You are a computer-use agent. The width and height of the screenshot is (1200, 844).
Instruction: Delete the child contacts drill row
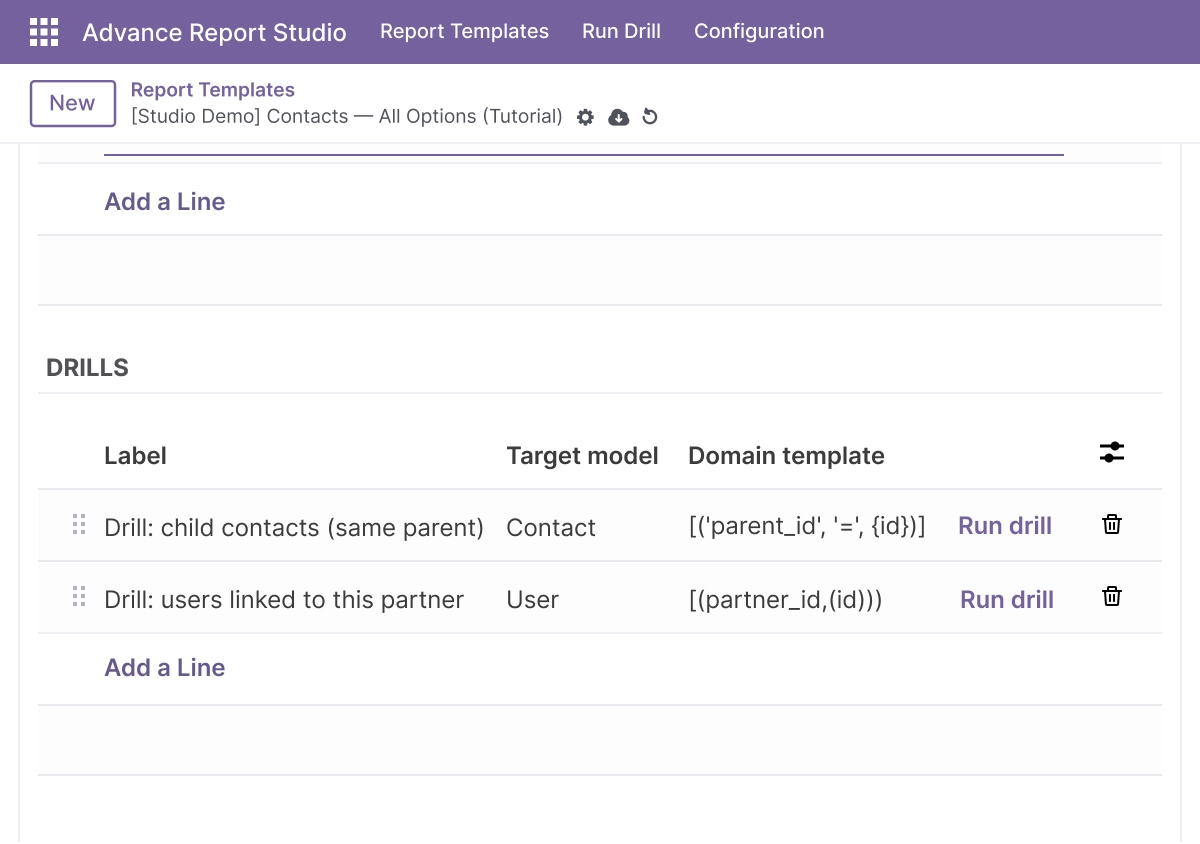click(1112, 524)
